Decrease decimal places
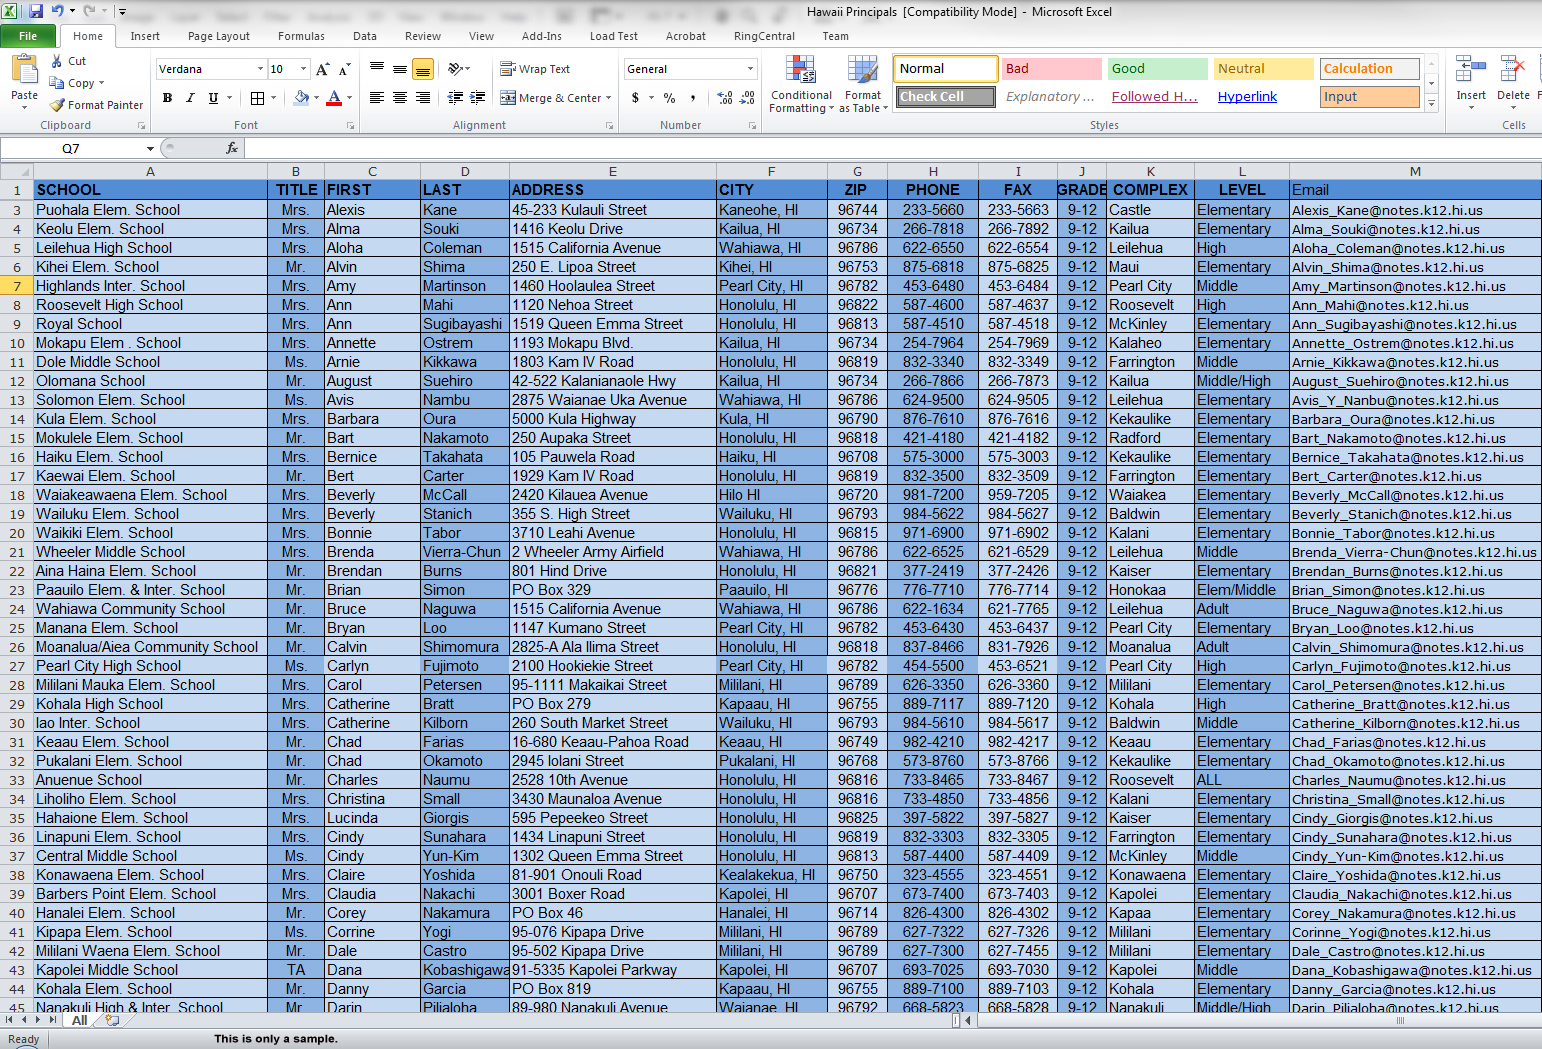 pos(748,98)
